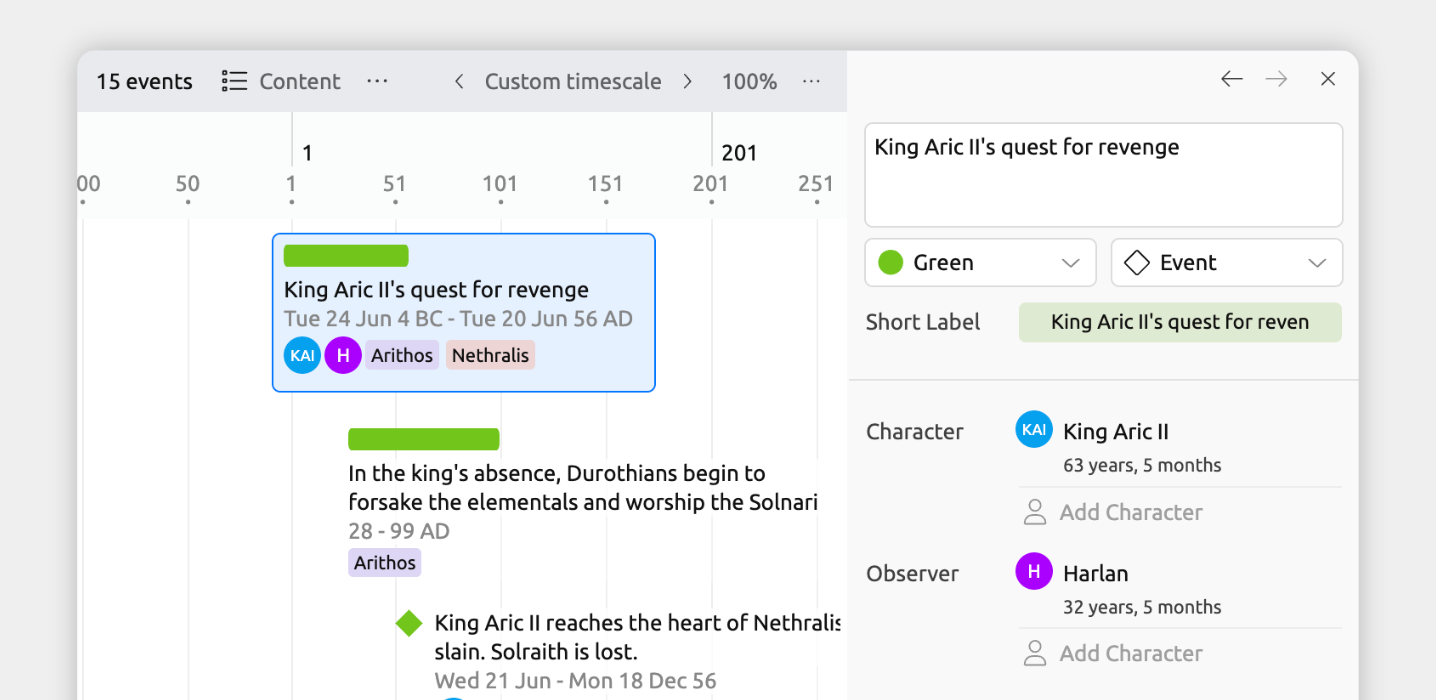Viewport: 1436px width, 700px height.
Task: Navigate back with the left arrow
Action: 1231,79
